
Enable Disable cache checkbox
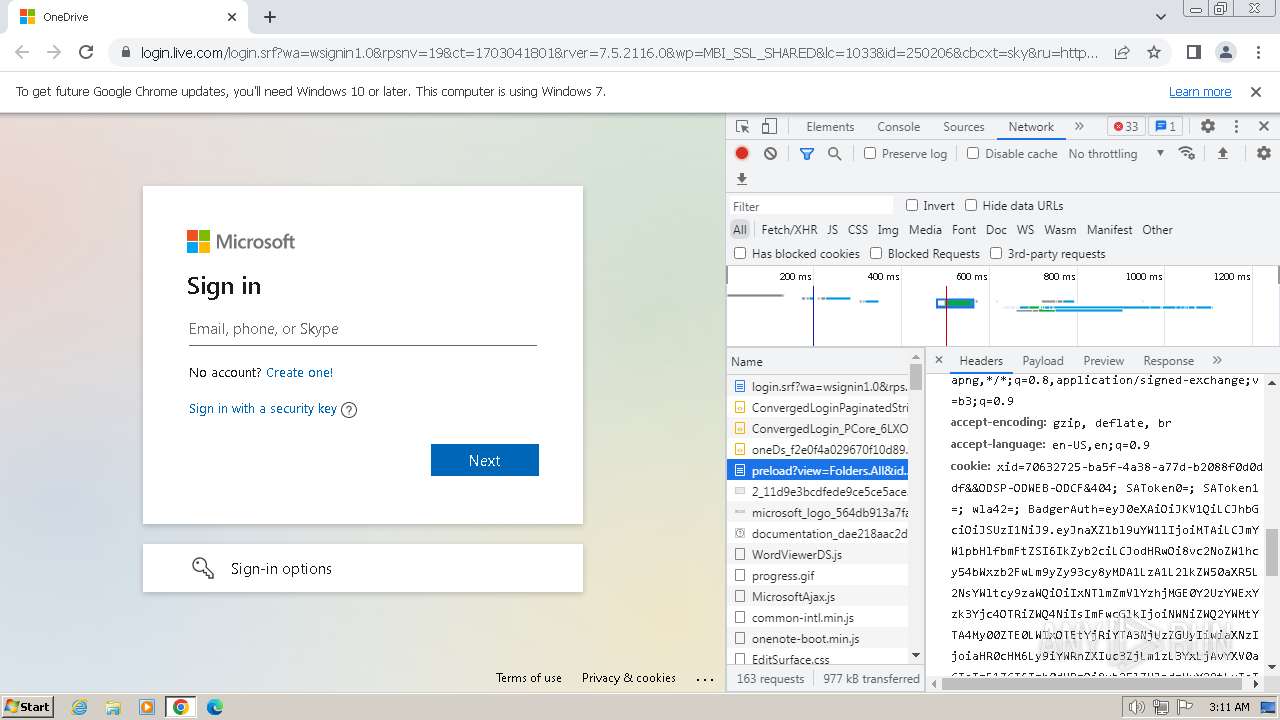point(973,153)
